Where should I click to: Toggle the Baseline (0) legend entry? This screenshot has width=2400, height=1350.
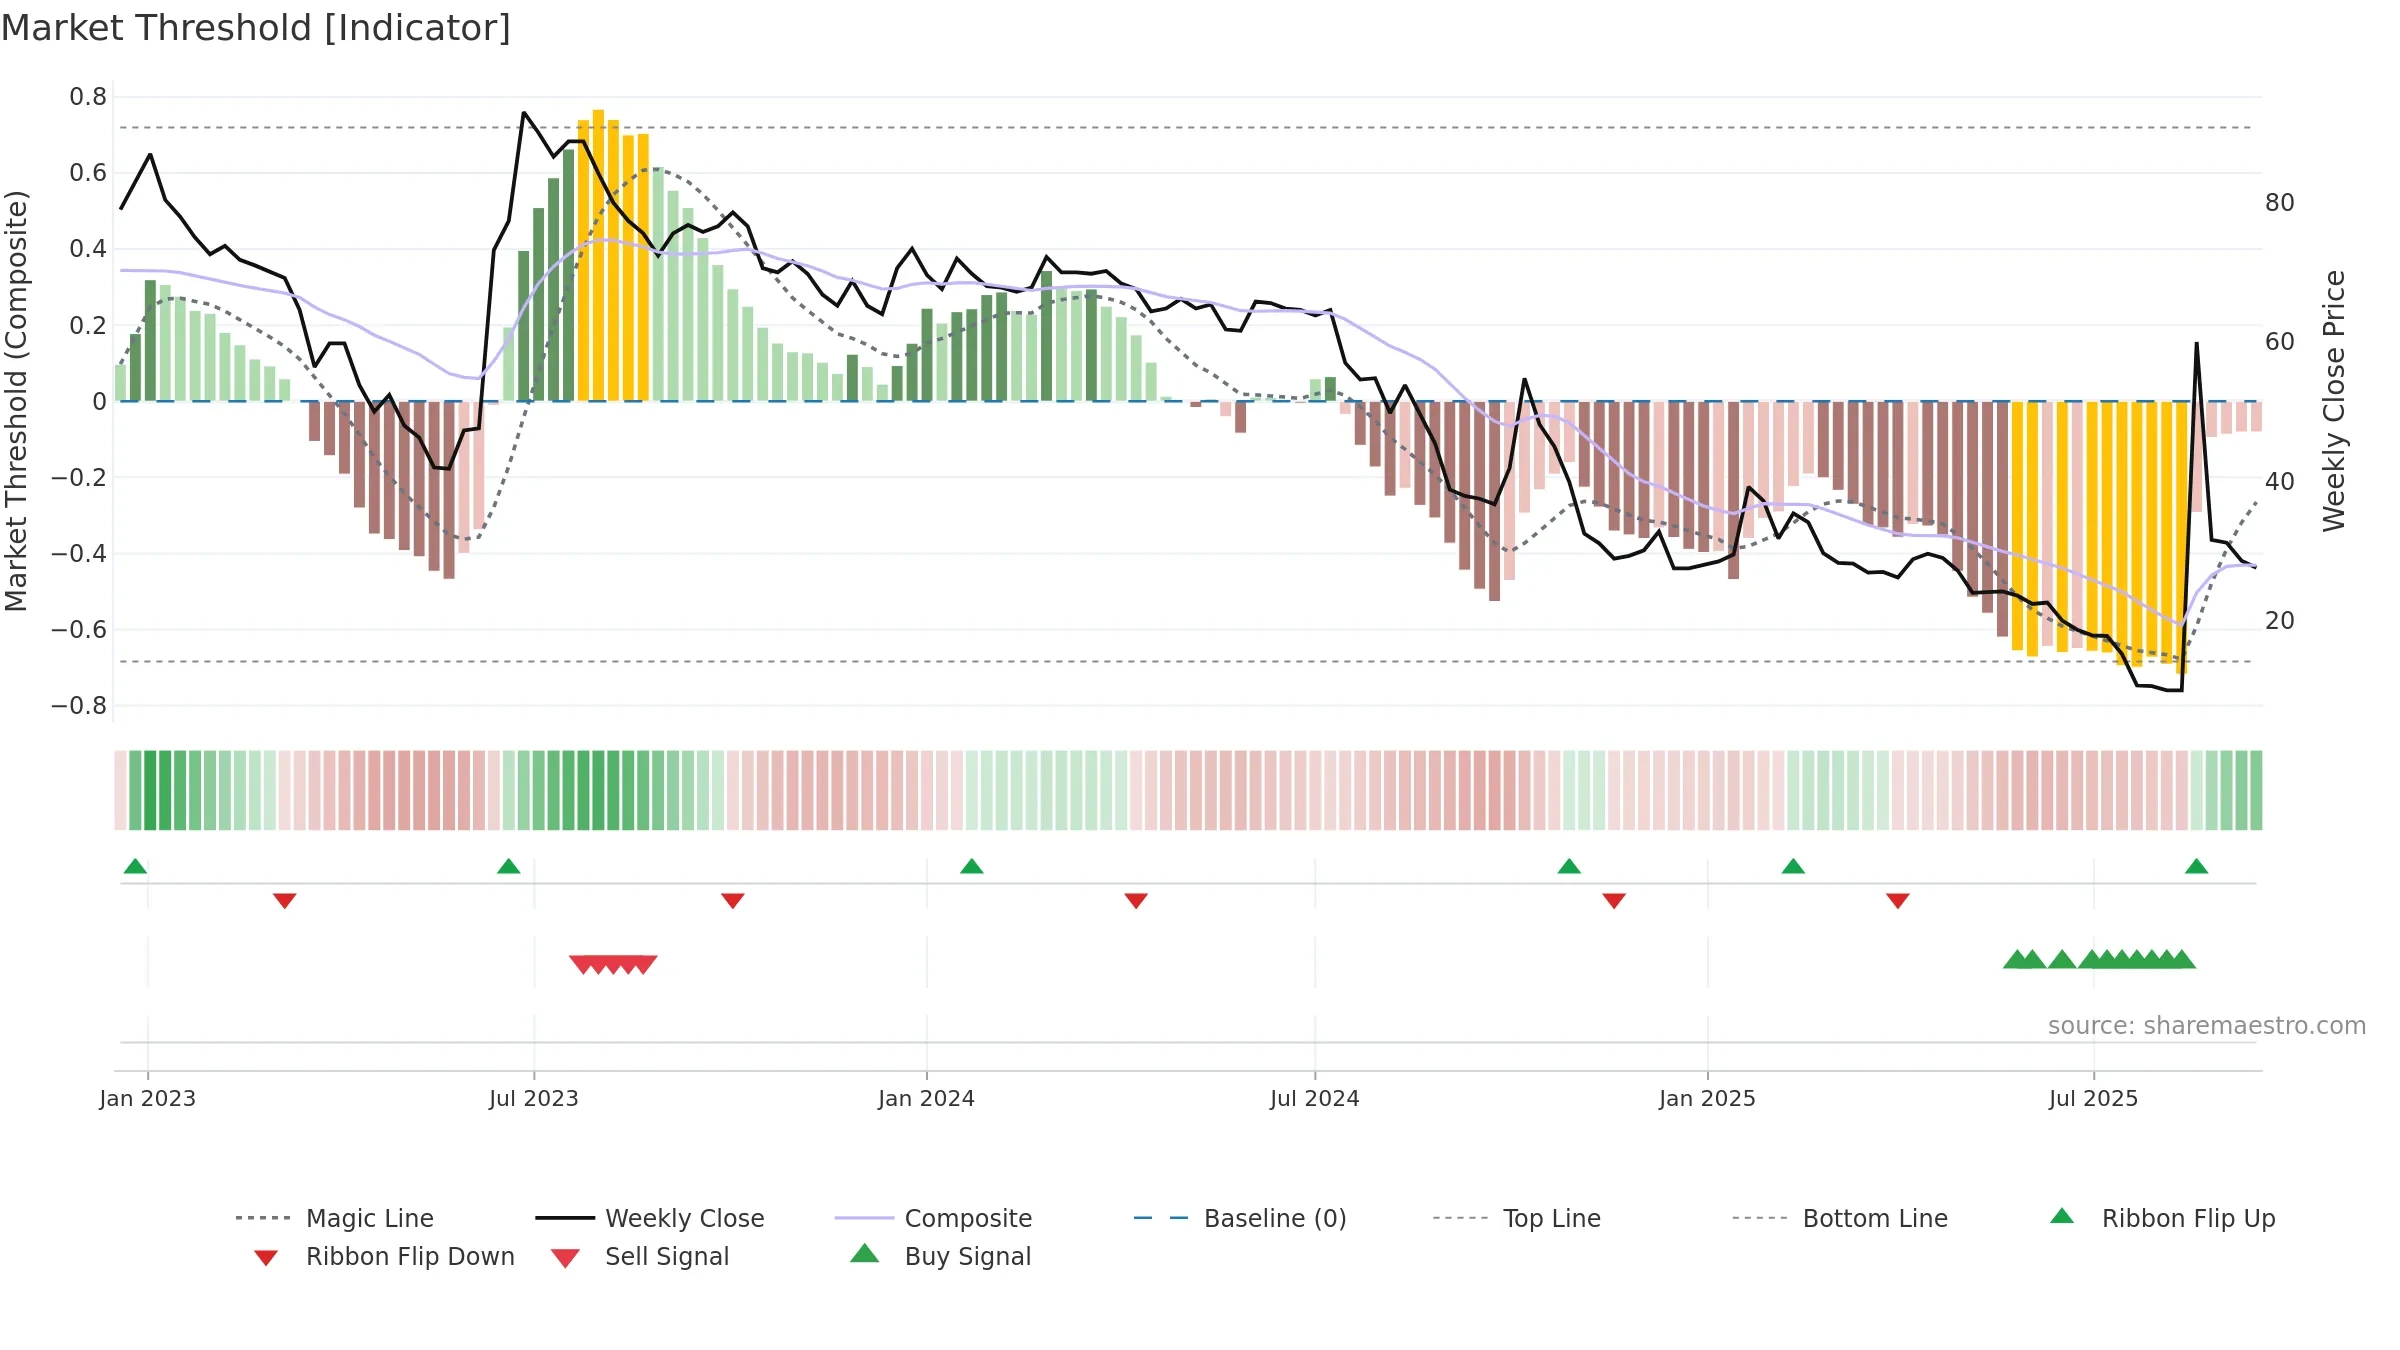(1240, 1218)
